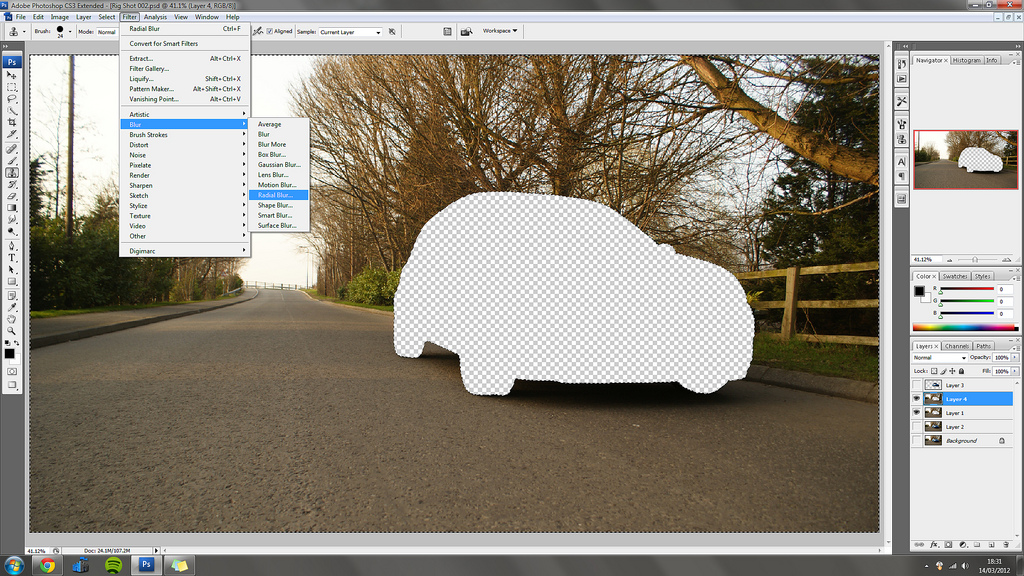Open the Workspace dropdown

pyautogui.click(x=500, y=31)
